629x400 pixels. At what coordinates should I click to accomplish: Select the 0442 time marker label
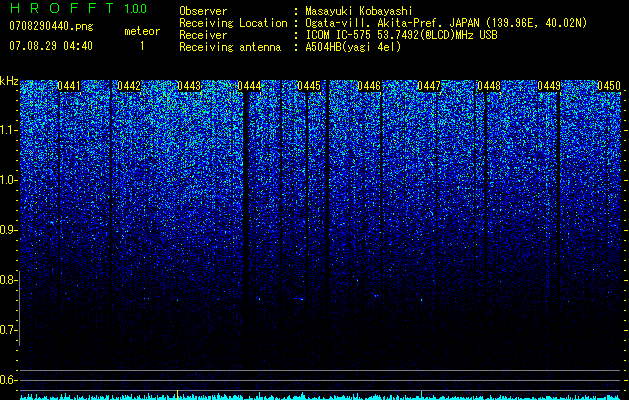point(129,86)
